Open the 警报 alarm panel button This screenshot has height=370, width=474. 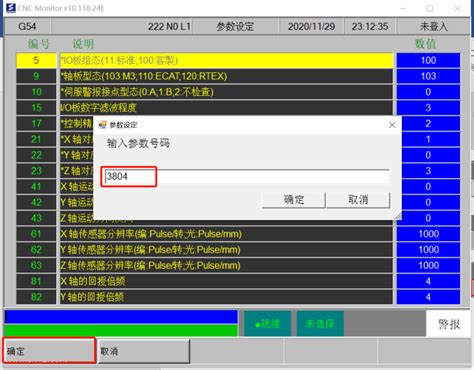point(449,324)
